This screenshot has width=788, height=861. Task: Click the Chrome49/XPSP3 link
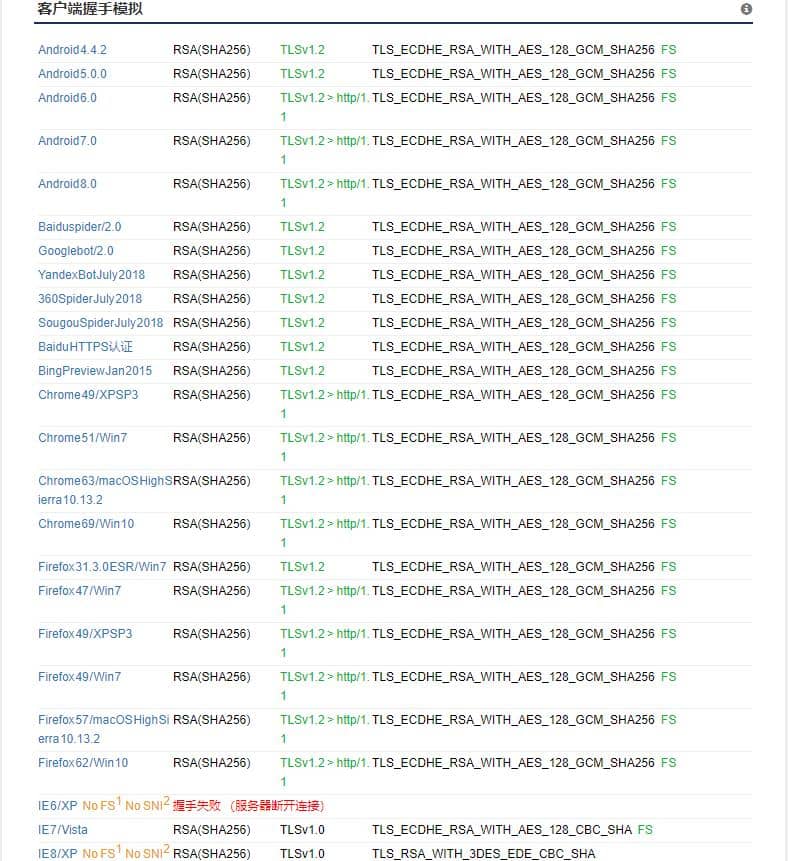click(88, 395)
